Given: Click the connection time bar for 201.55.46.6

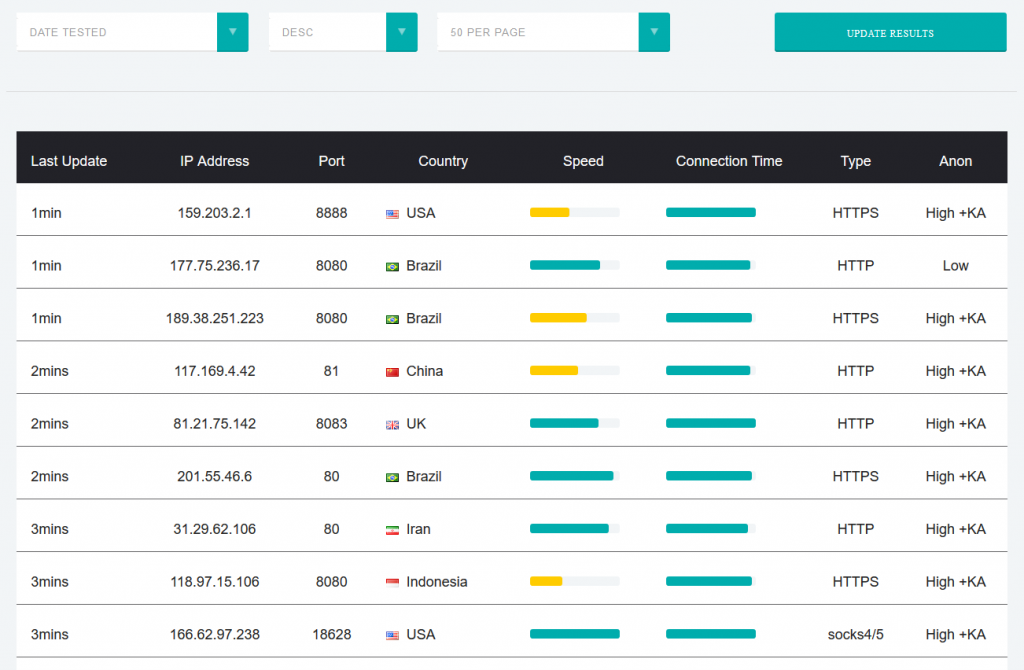Looking at the screenshot, I should coord(711,475).
